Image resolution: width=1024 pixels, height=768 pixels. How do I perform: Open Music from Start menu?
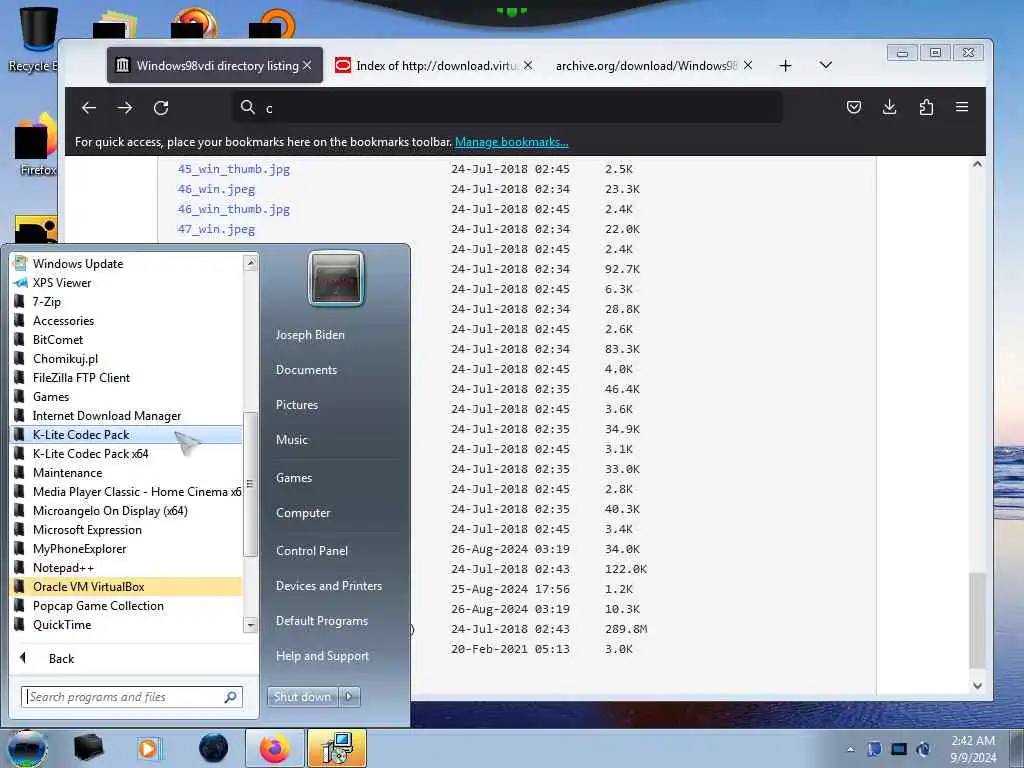[291, 440]
